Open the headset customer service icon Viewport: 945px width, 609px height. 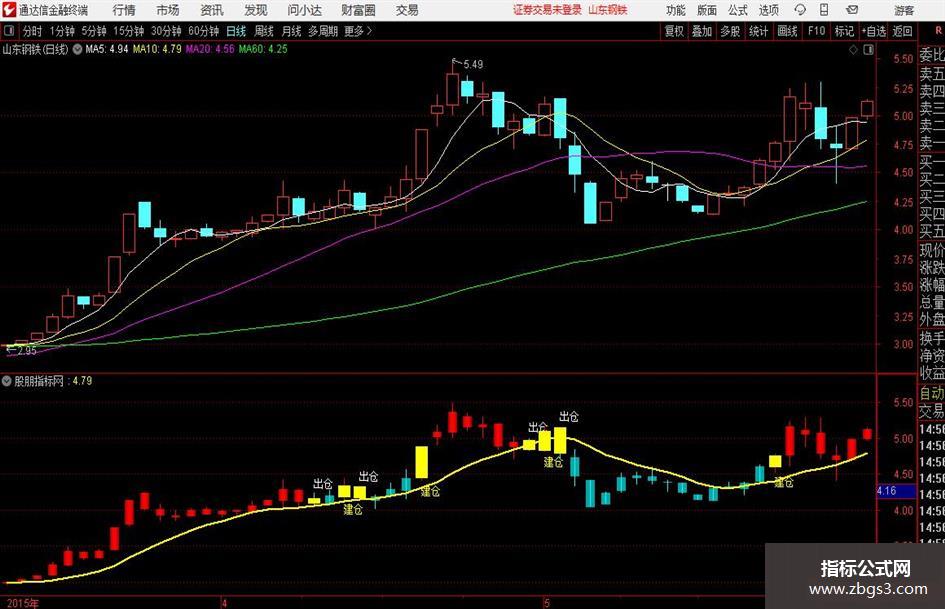pos(800,10)
